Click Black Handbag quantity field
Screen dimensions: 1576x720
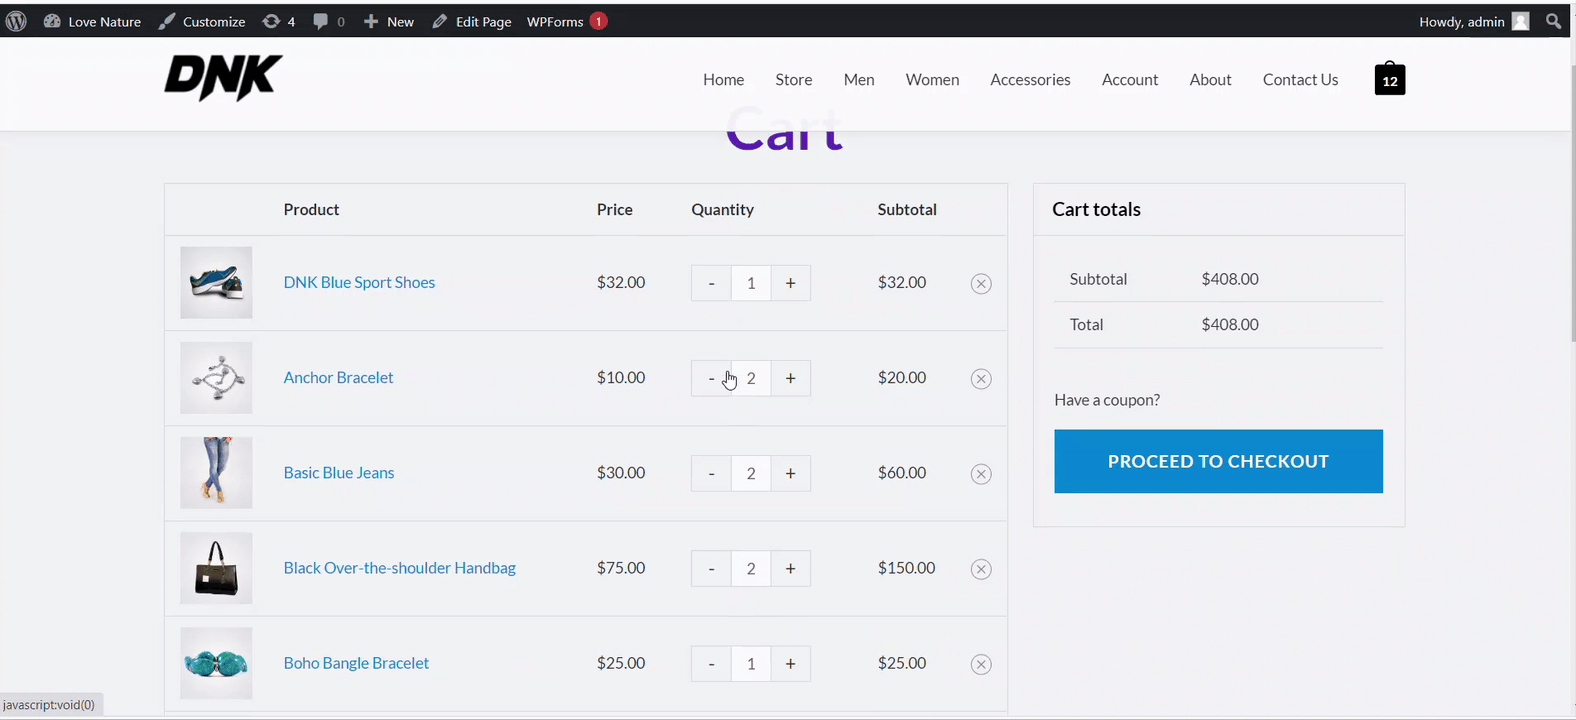point(751,568)
